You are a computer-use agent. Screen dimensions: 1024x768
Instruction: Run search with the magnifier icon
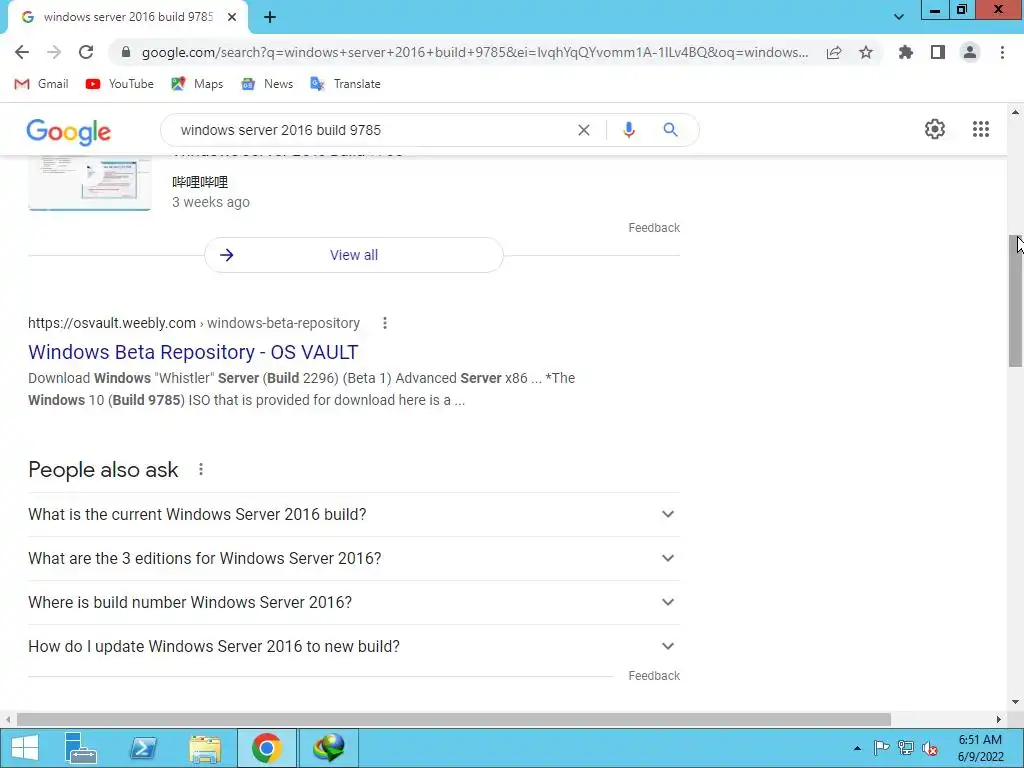tap(670, 130)
